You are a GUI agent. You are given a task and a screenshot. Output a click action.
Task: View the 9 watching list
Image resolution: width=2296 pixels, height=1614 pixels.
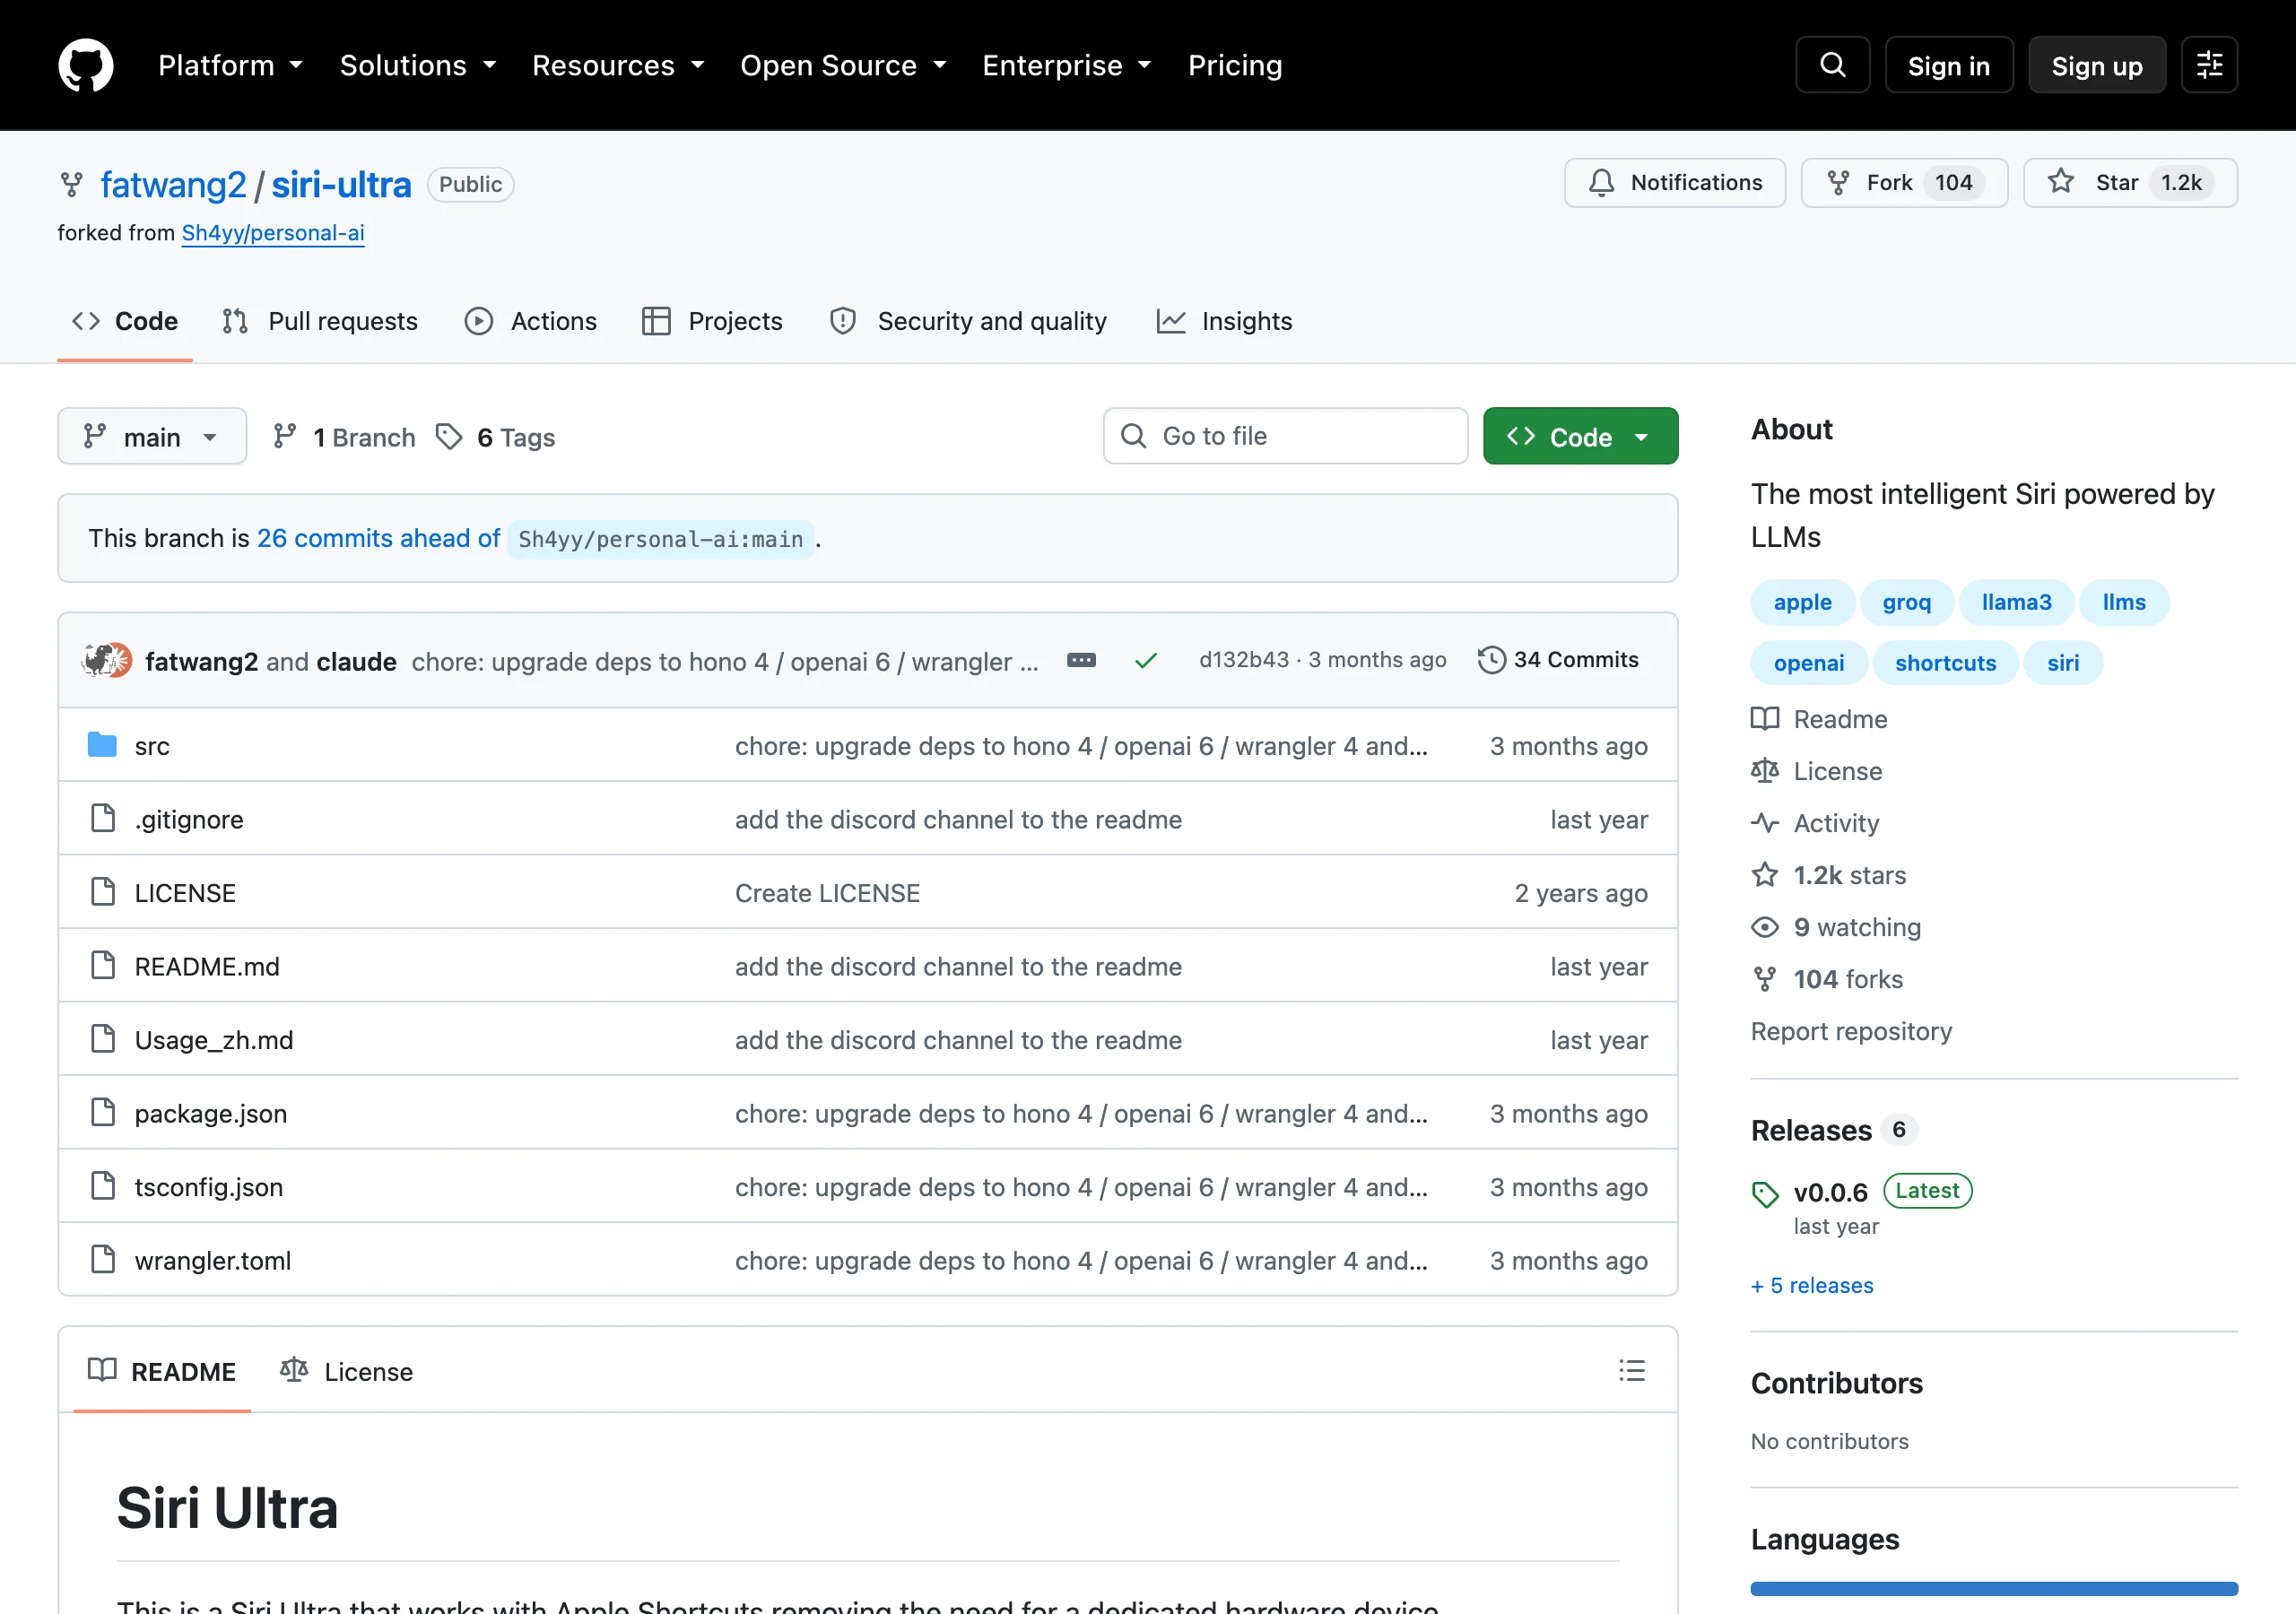point(1836,927)
